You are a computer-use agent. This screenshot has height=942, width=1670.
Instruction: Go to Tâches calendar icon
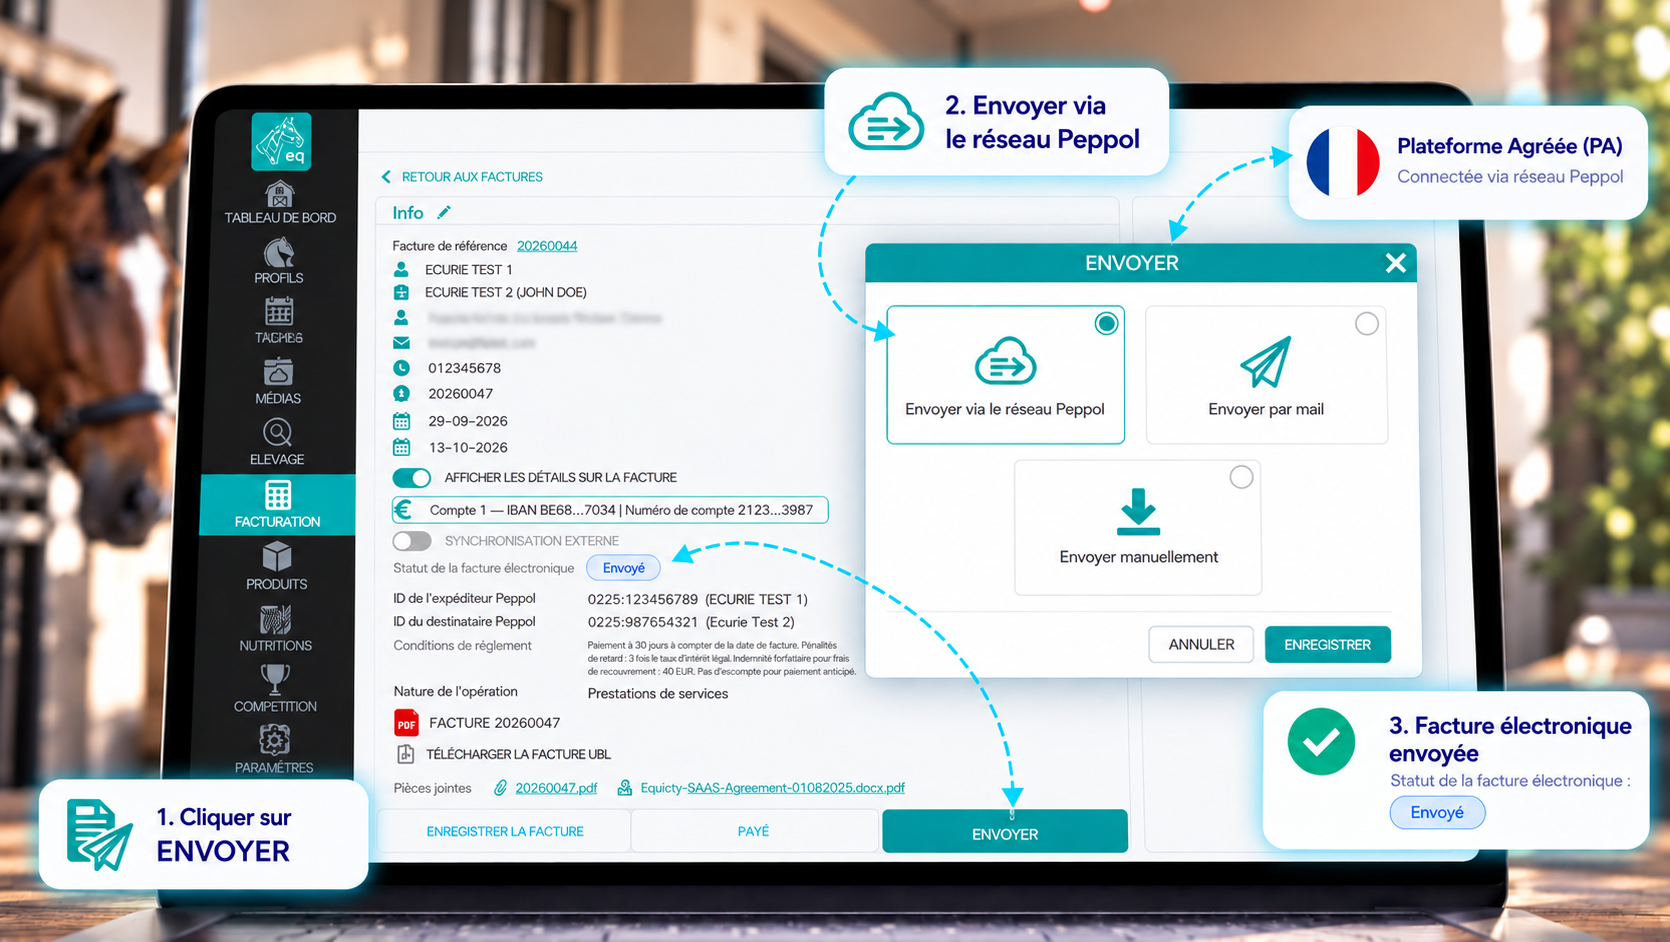(279, 311)
